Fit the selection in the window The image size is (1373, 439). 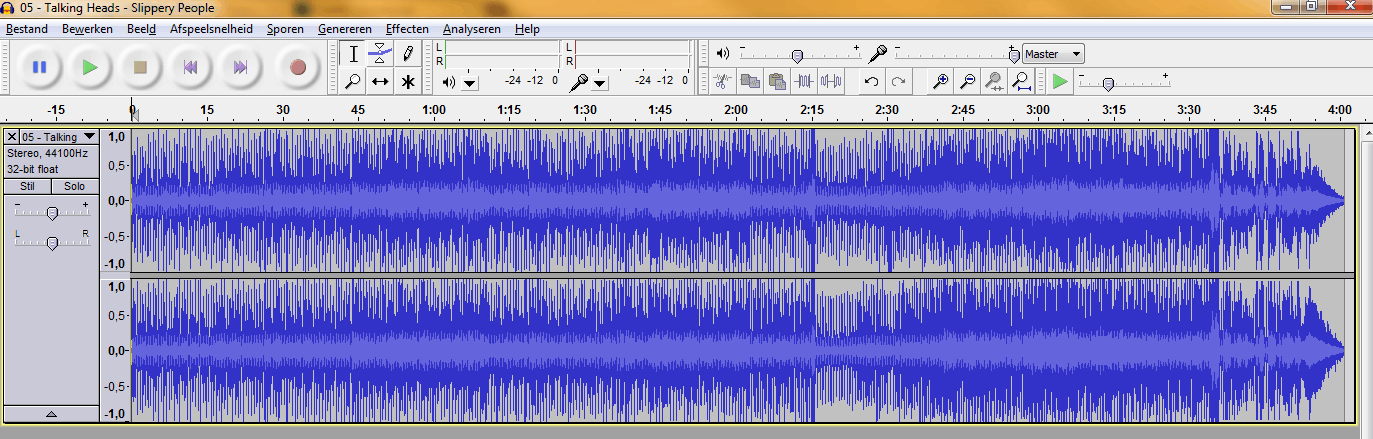[994, 82]
